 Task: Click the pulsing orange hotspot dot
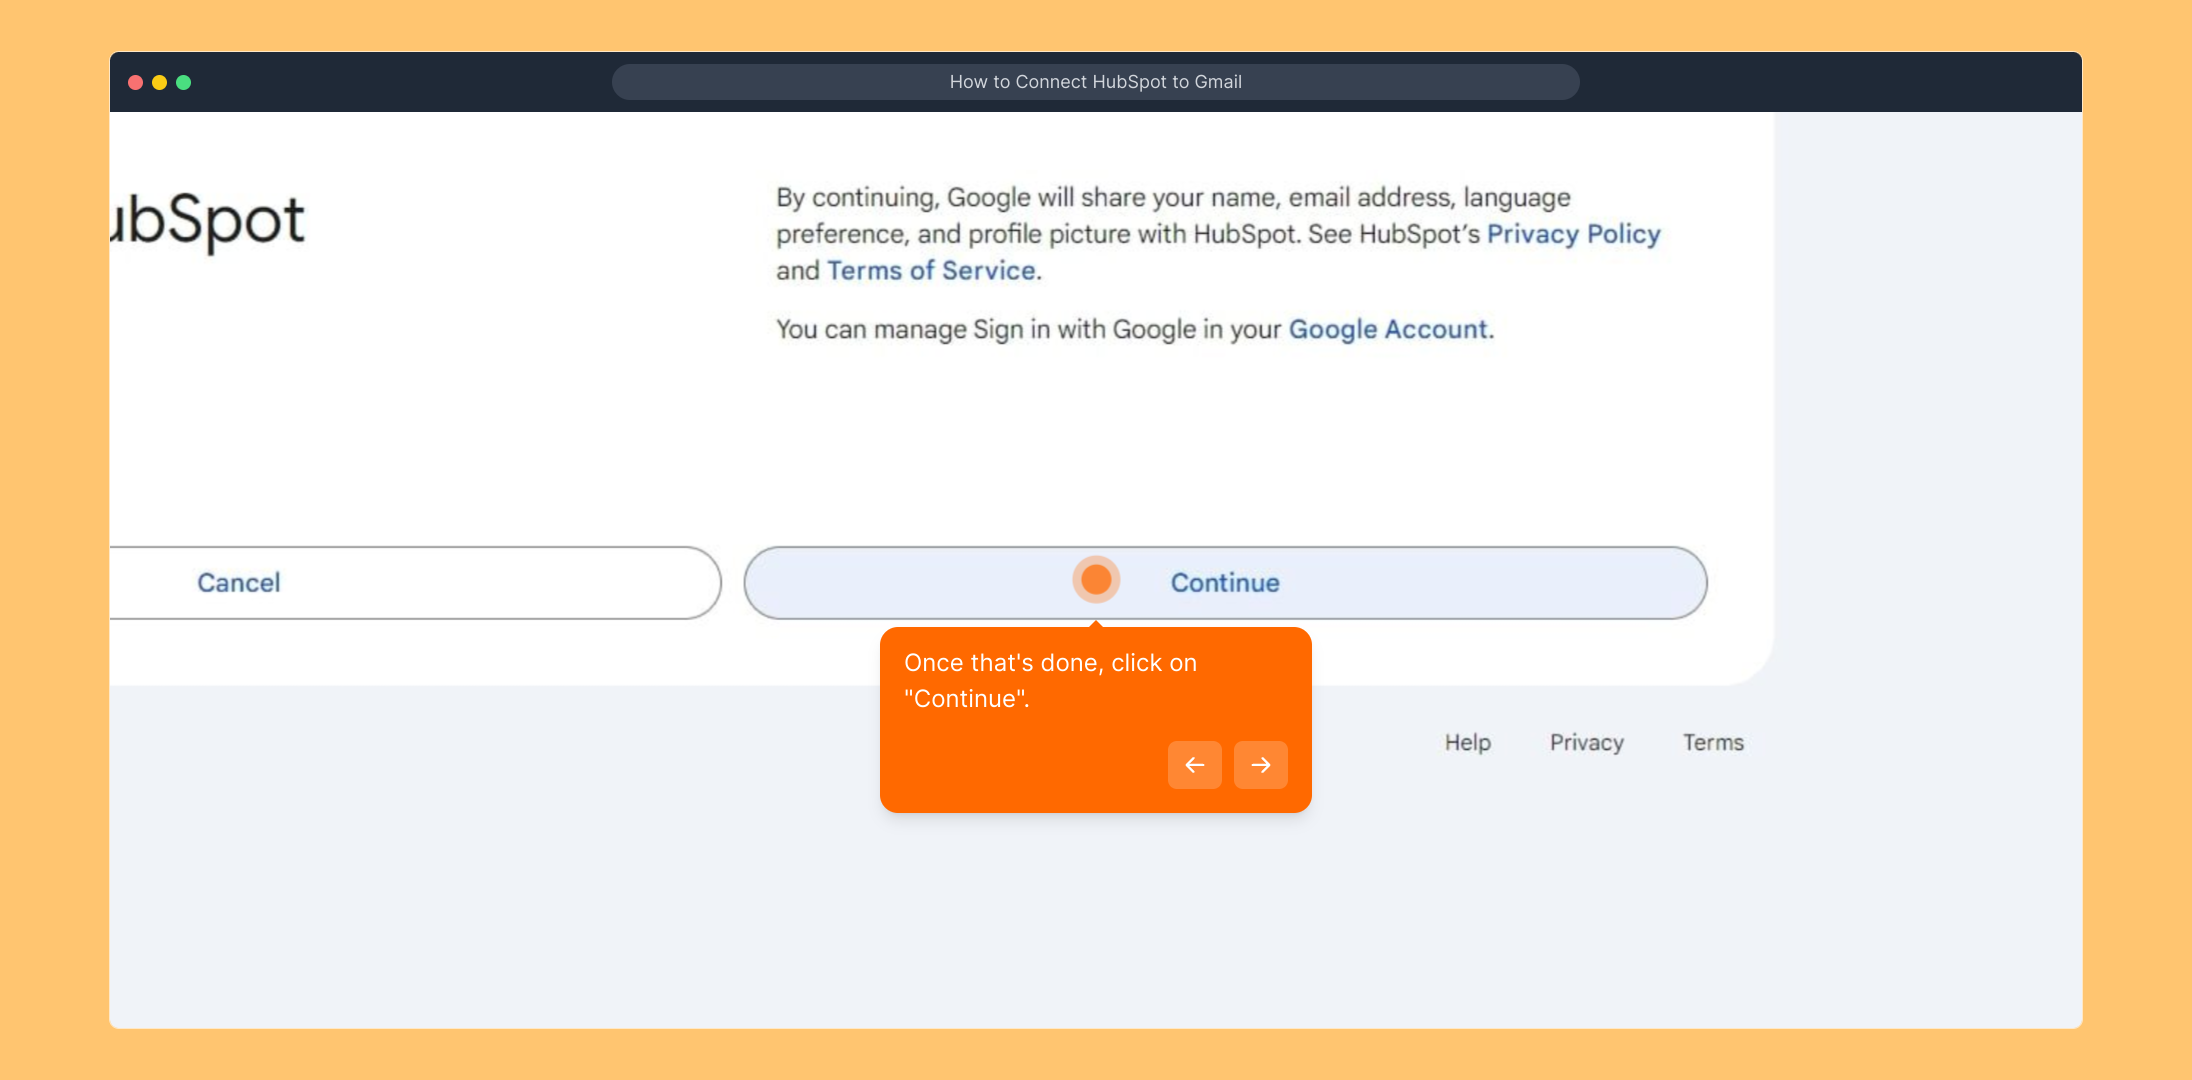pos(1096,580)
